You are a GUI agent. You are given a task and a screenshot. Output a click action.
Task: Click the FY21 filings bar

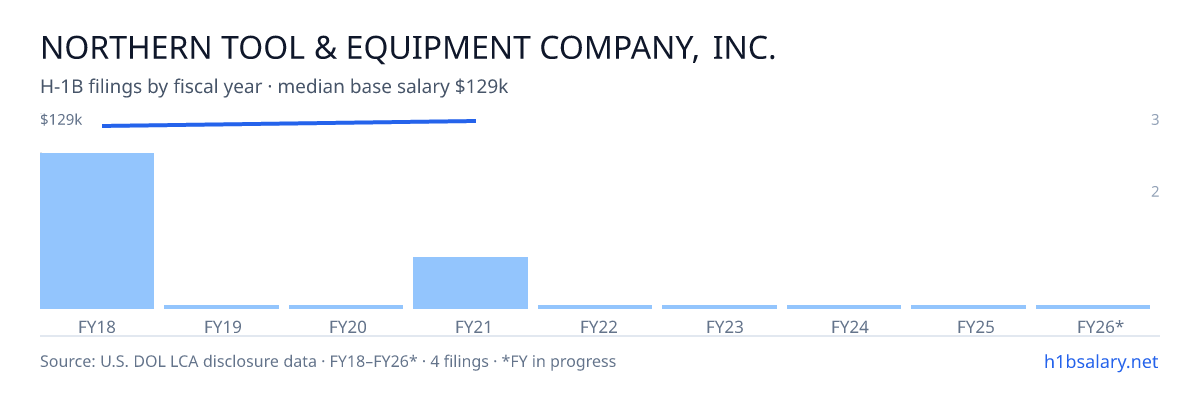point(470,283)
